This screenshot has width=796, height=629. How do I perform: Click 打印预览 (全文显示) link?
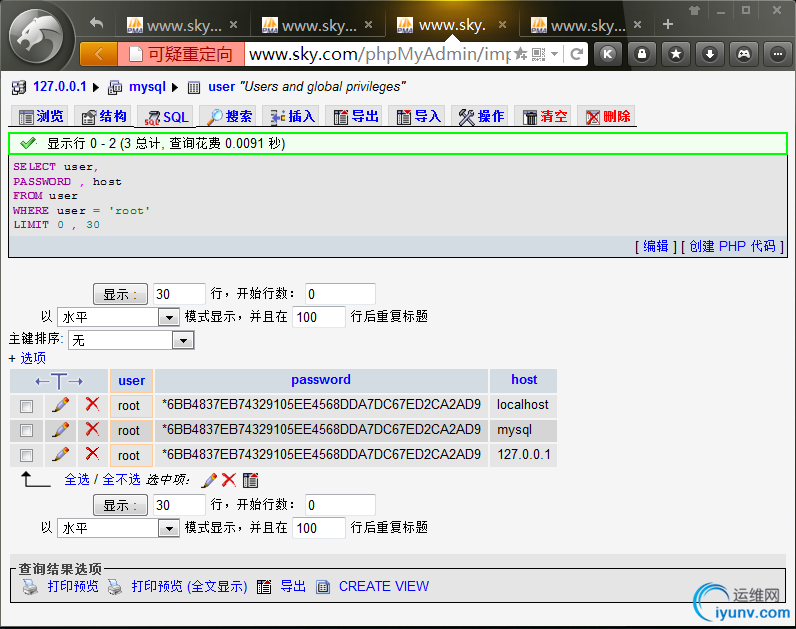pyautogui.click(x=189, y=586)
